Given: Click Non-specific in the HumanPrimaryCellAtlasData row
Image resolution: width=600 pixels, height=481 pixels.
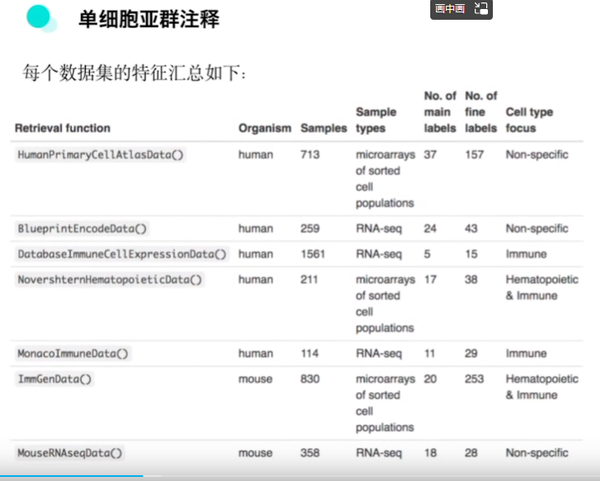Looking at the screenshot, I should [537, 155].
